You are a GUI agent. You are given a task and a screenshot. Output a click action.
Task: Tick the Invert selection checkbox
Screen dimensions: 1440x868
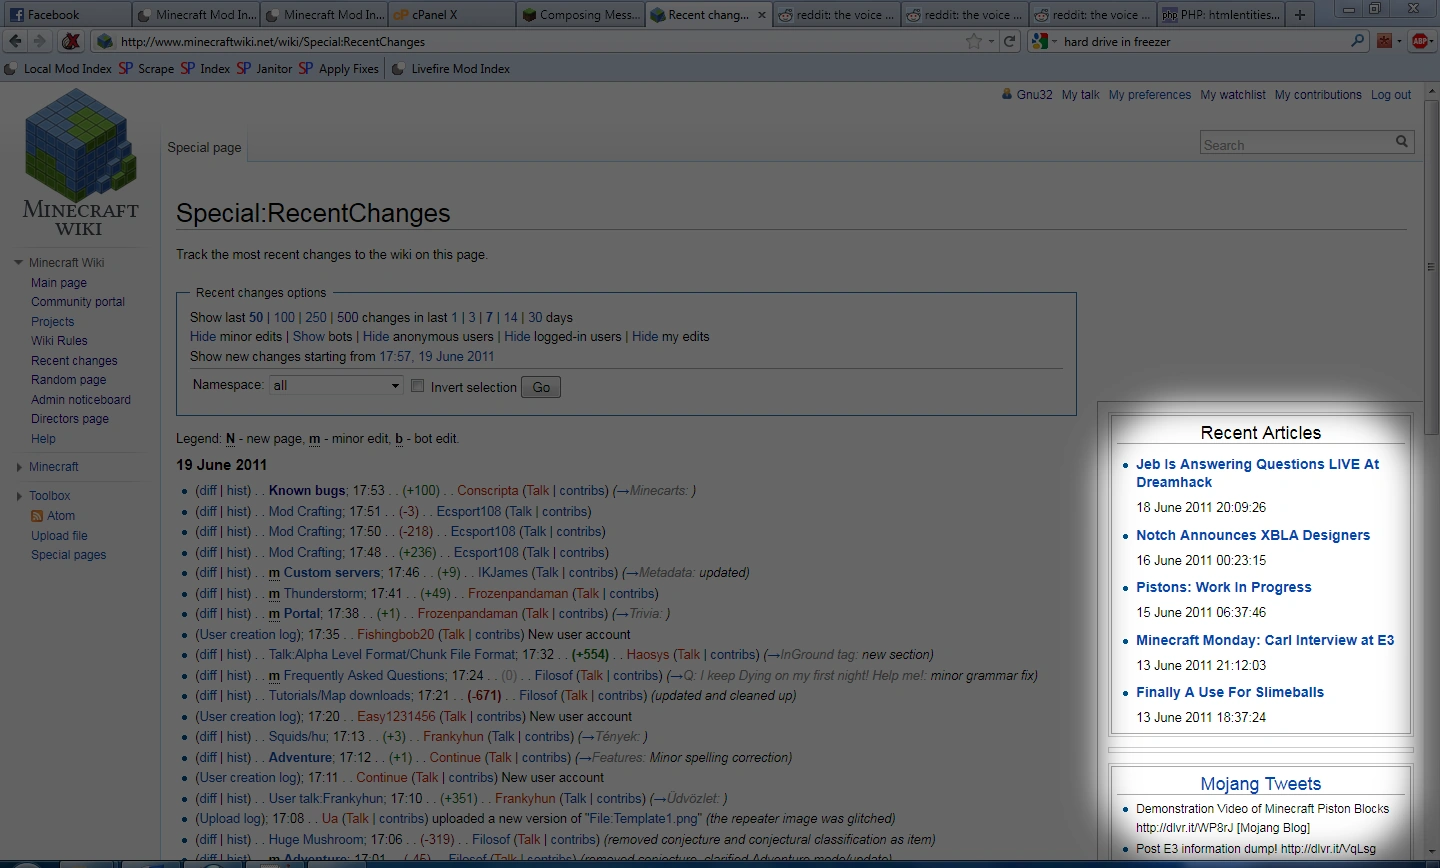418,386
